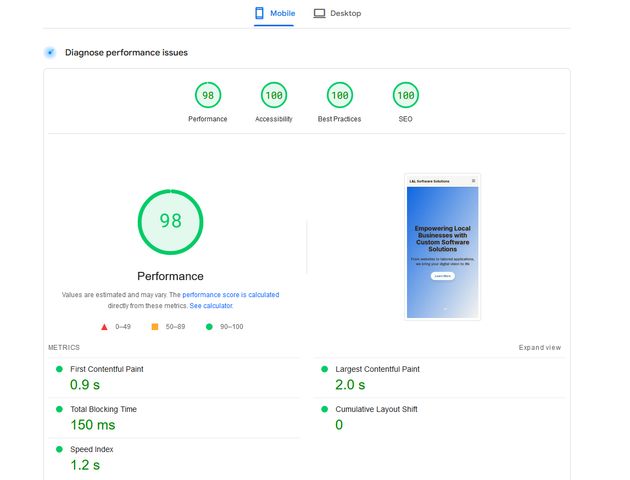The width and height of the screenshot is (630, 480).
Task: Click the Cumulative Layout Shift value 0
Action: (339, 425)
